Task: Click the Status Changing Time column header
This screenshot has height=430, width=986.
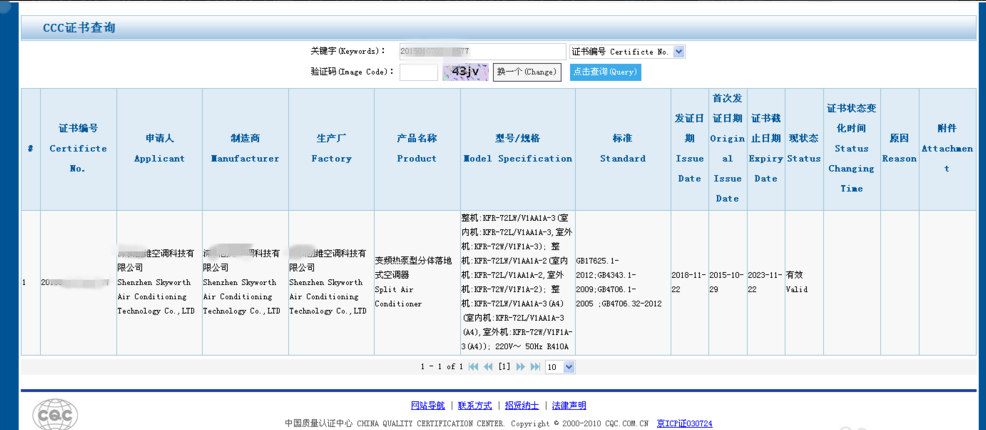Action: 851,149
